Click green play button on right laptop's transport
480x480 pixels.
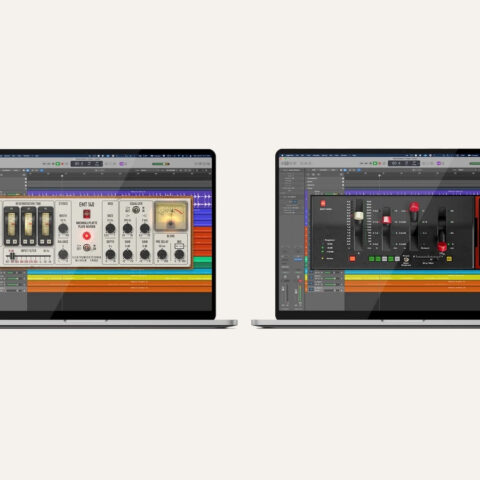[375, 163]
